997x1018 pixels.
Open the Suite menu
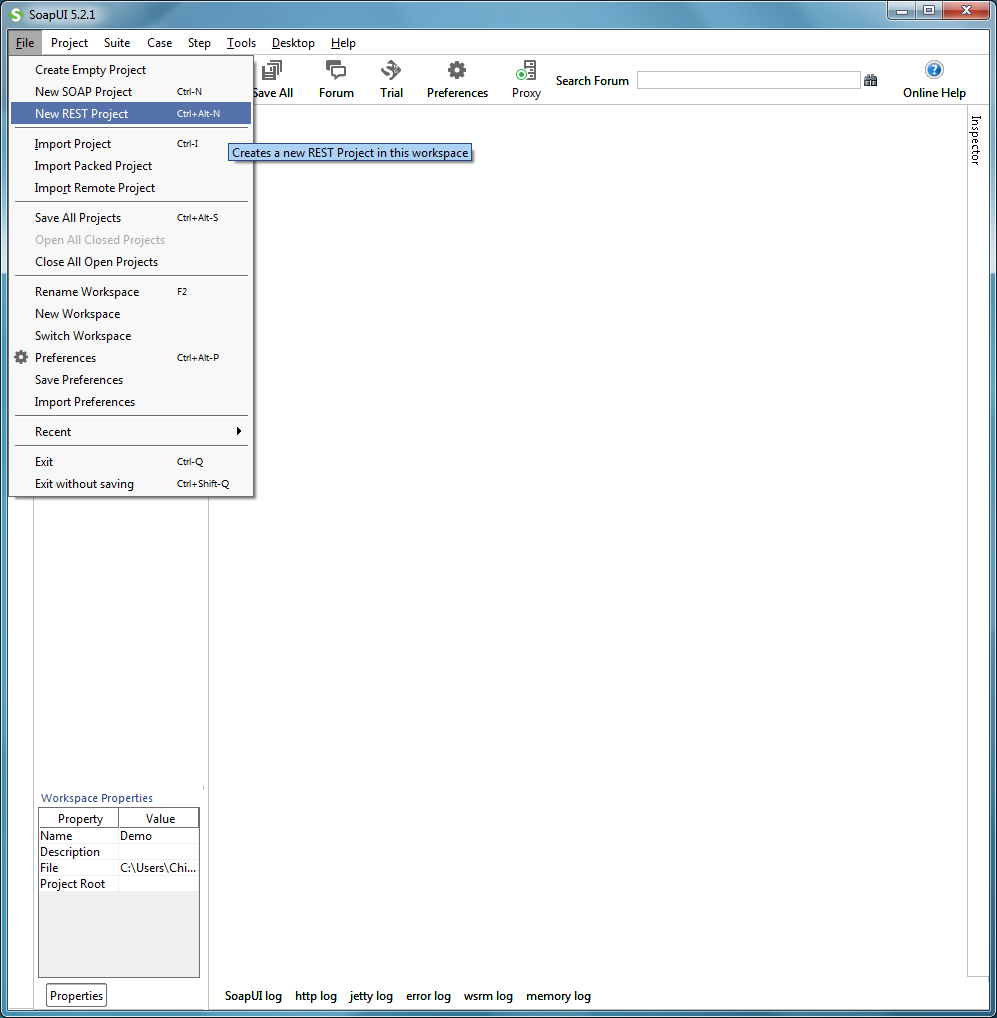[x=117, y=43]
